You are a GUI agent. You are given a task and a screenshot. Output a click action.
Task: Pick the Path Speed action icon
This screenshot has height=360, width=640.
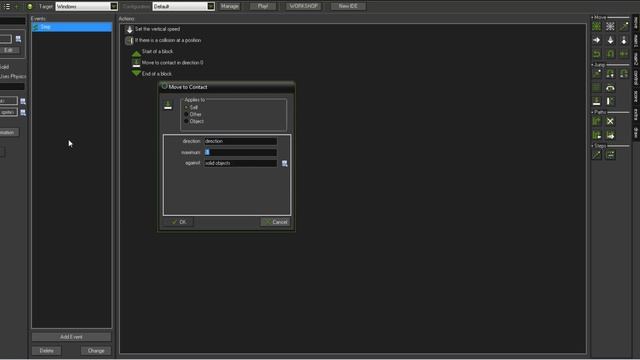tap(610, 135)
